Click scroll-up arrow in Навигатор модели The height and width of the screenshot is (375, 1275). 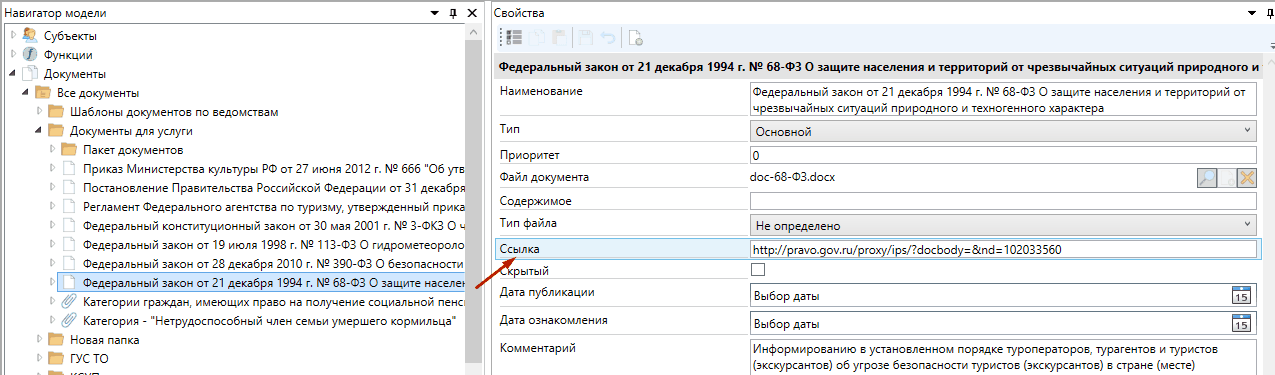point(474,32)
